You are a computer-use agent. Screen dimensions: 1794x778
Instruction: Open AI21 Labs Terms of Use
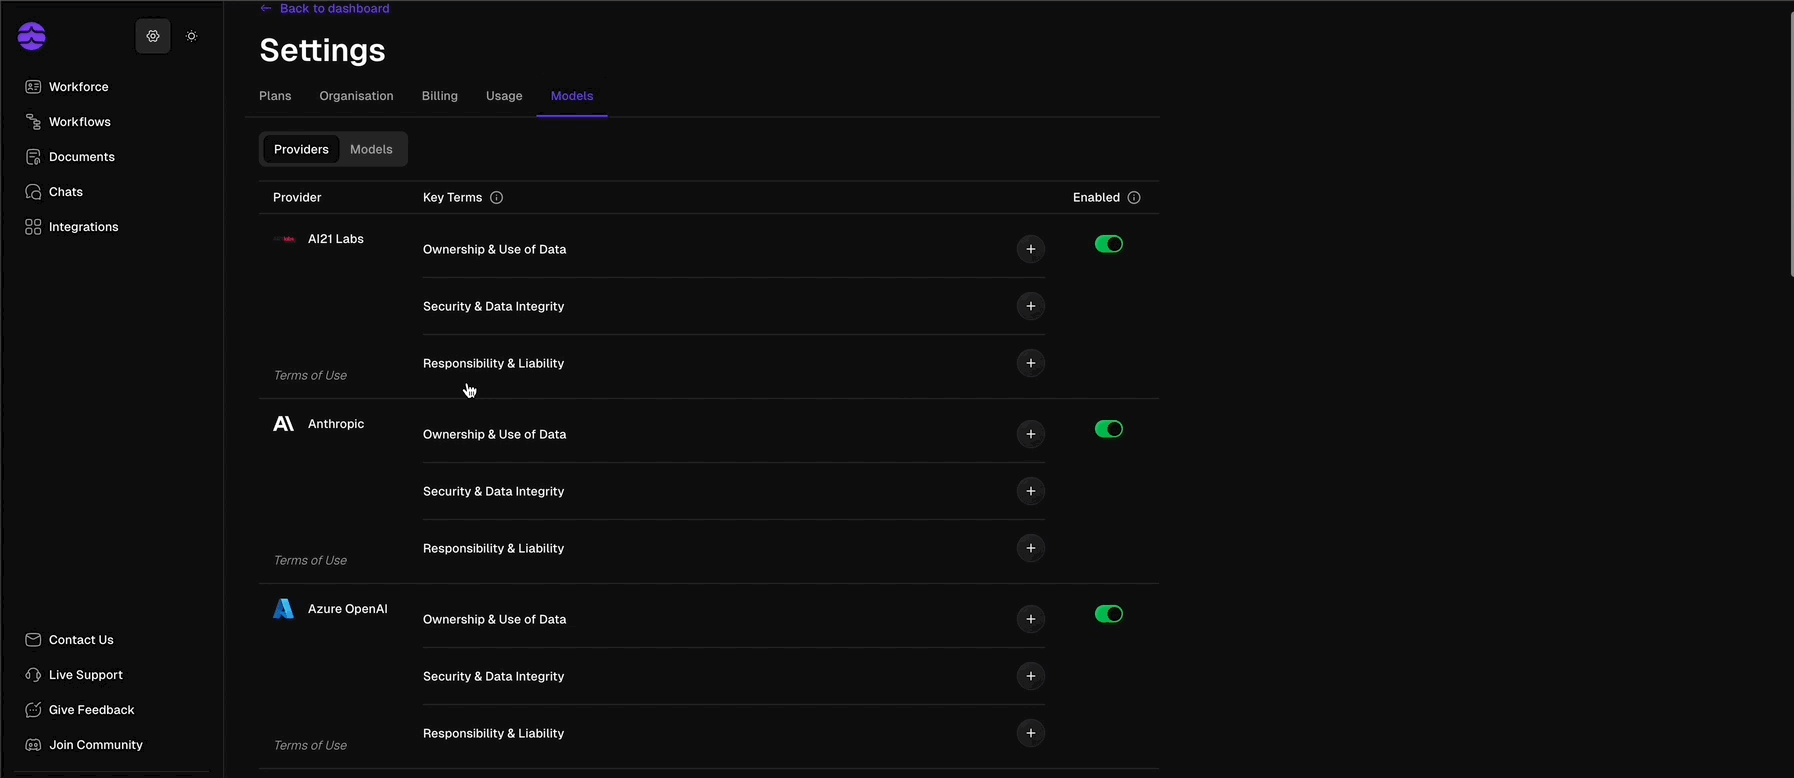coord(310,376)
